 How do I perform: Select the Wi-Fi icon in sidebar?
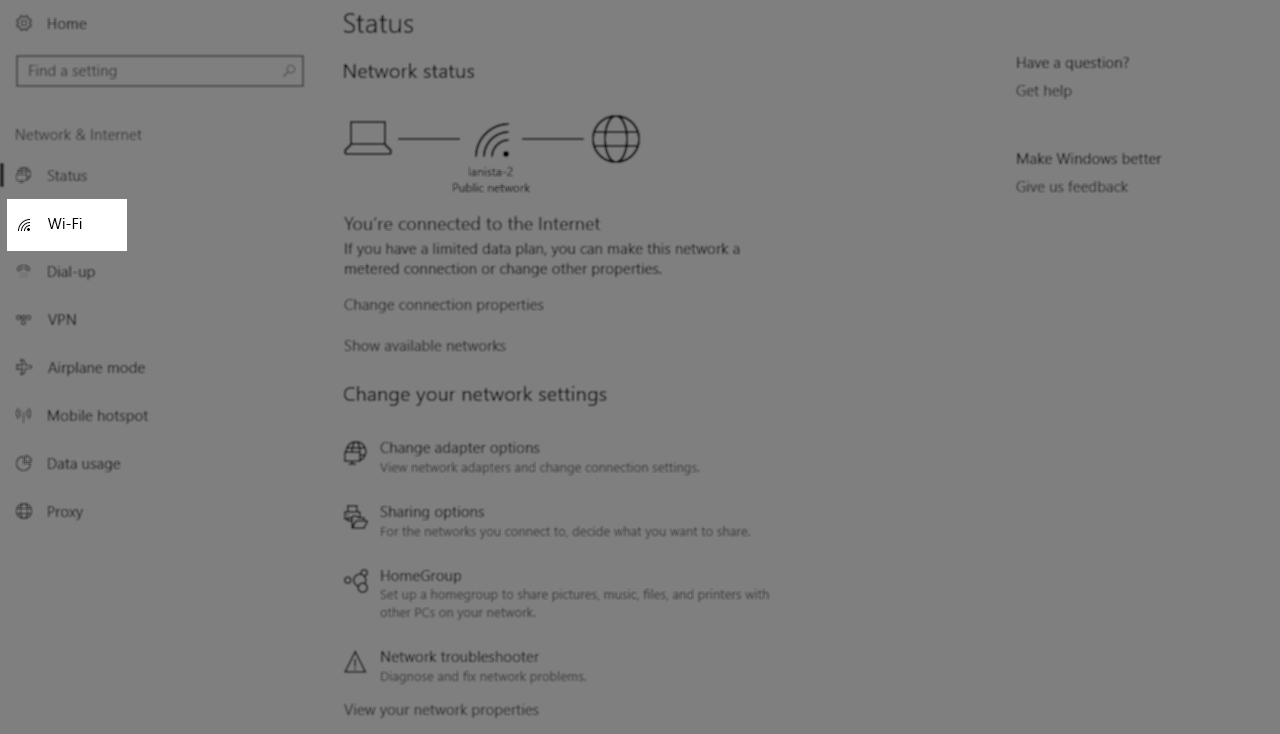tap(25, 224)
